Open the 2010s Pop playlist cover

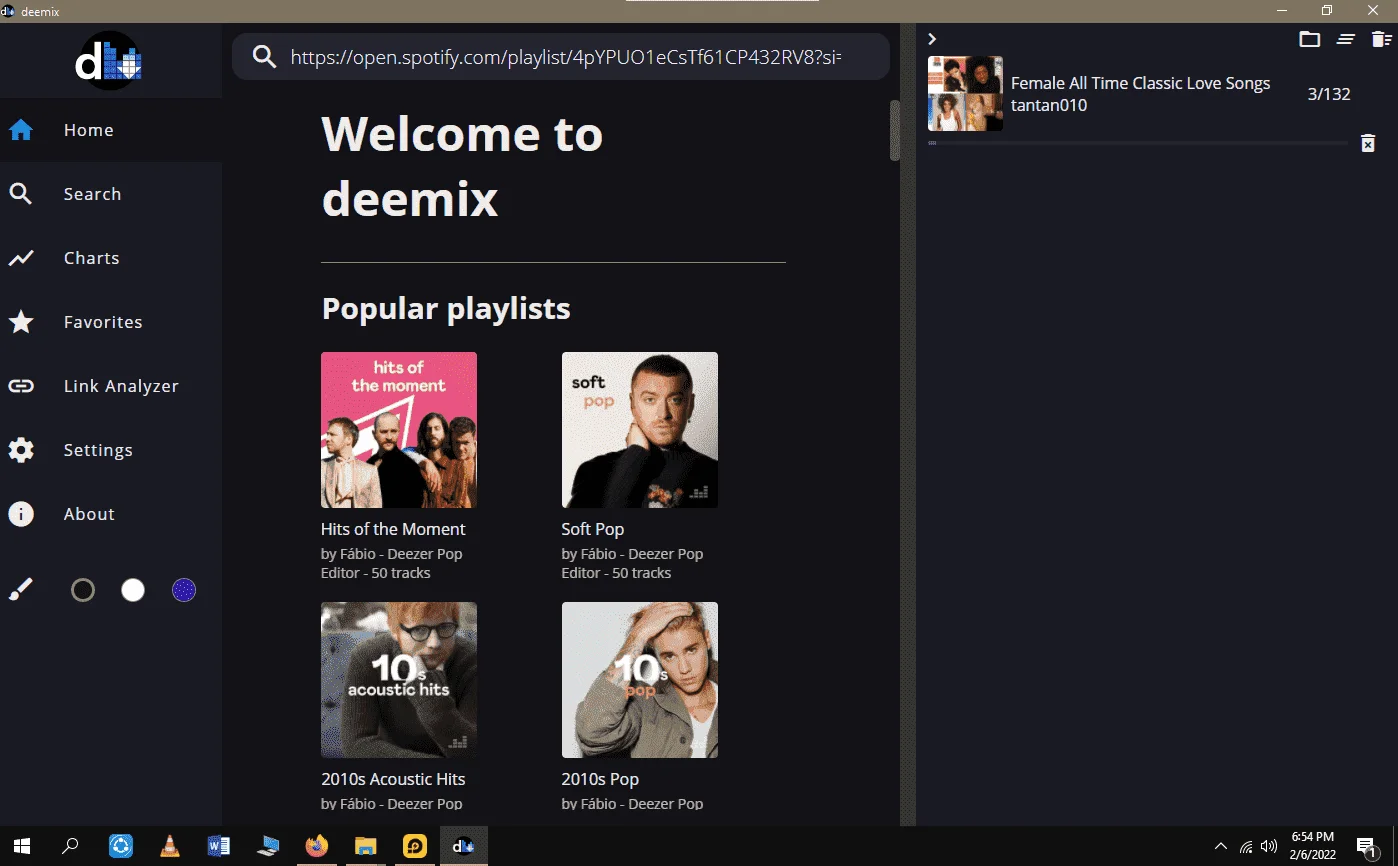pyautogui.click(x=640, y=680)
